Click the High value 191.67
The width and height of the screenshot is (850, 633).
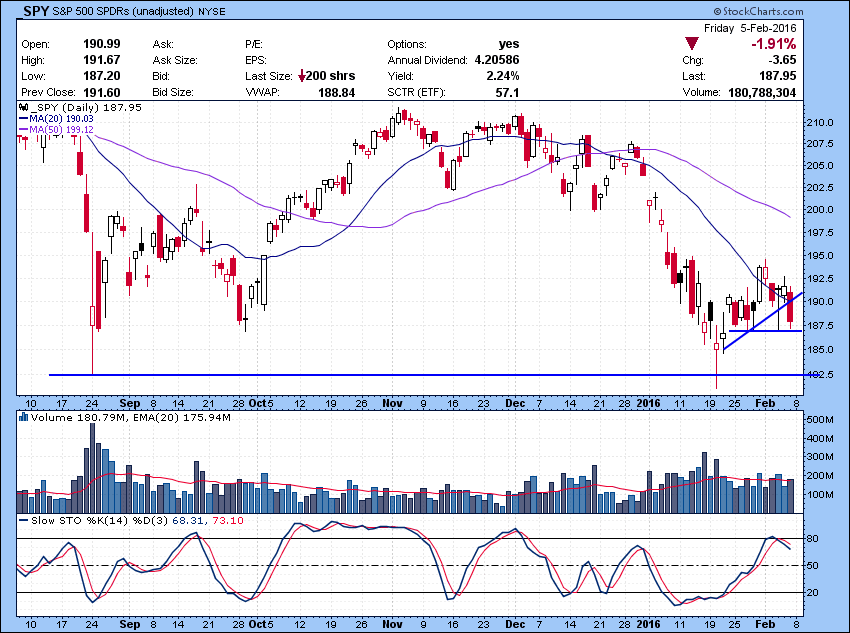coord(101,60)
